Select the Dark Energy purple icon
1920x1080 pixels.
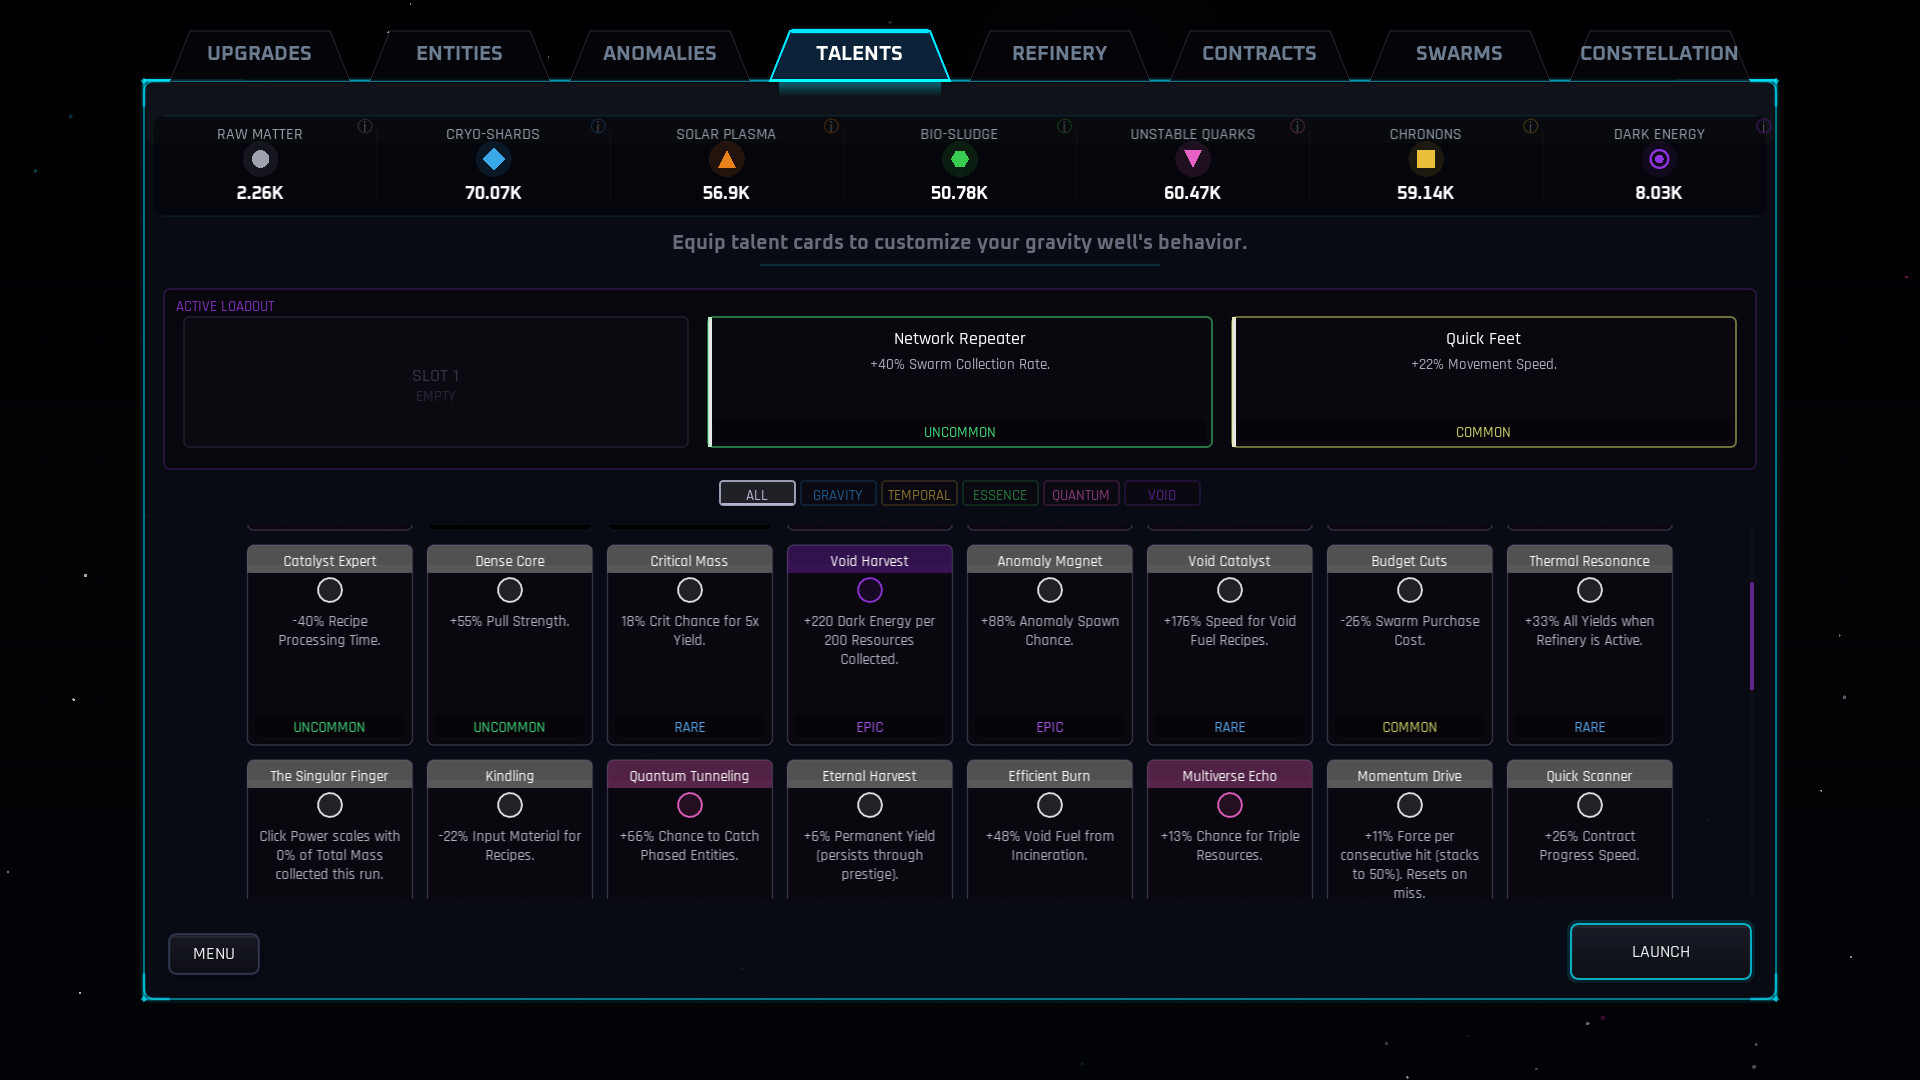[x=1659, y=159]
